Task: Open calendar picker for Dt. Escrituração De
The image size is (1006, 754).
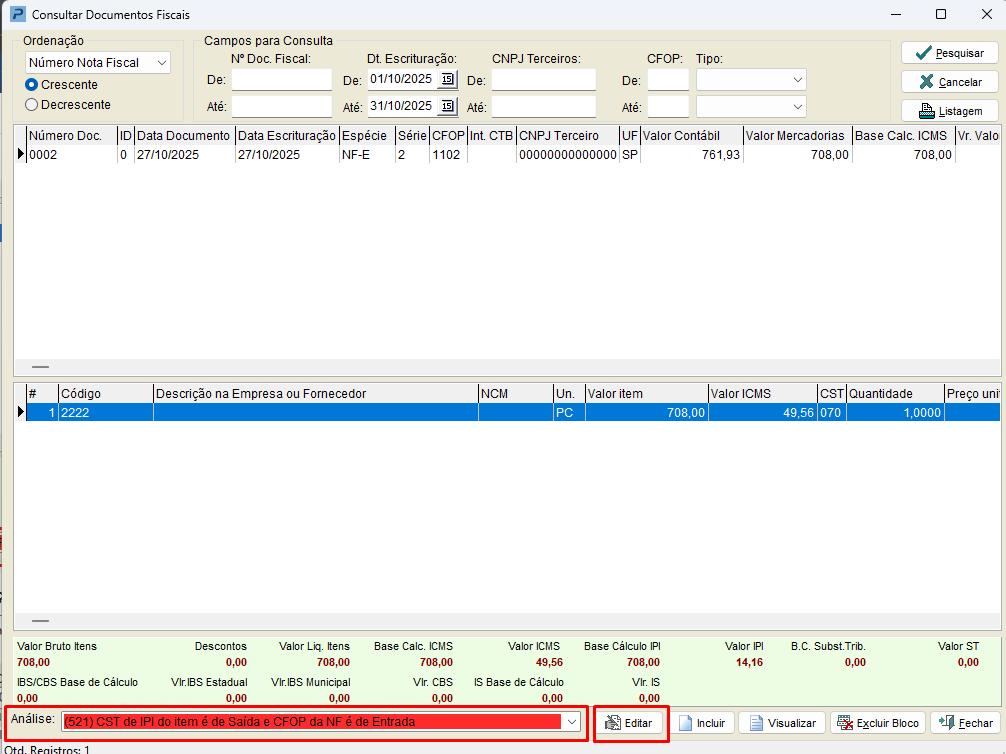Action: [x=447, y=80]
